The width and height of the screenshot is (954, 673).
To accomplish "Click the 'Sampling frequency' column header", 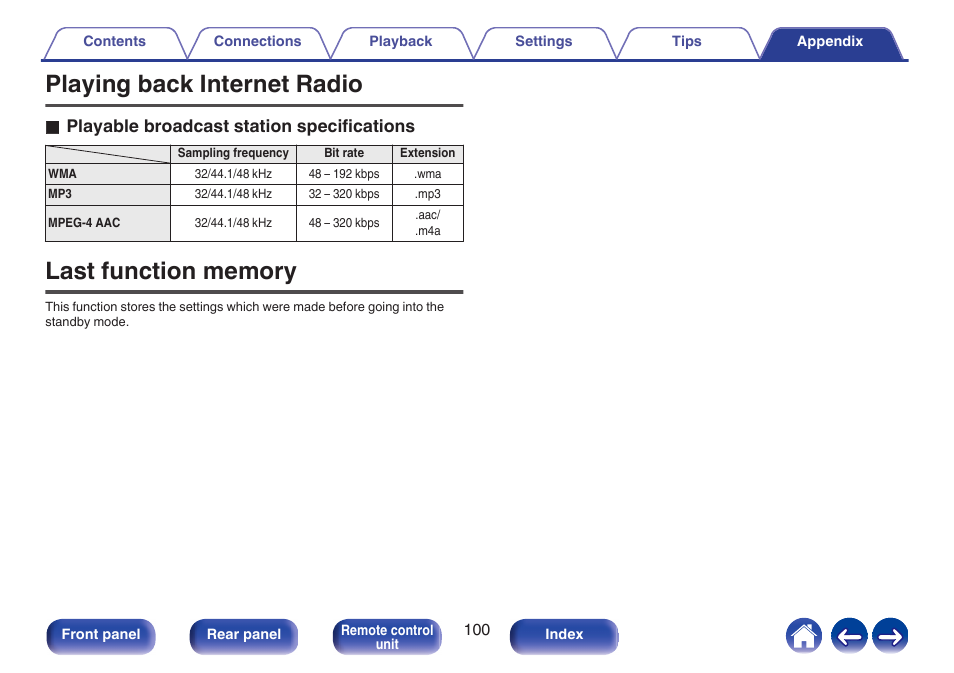I will pos(233,153).
